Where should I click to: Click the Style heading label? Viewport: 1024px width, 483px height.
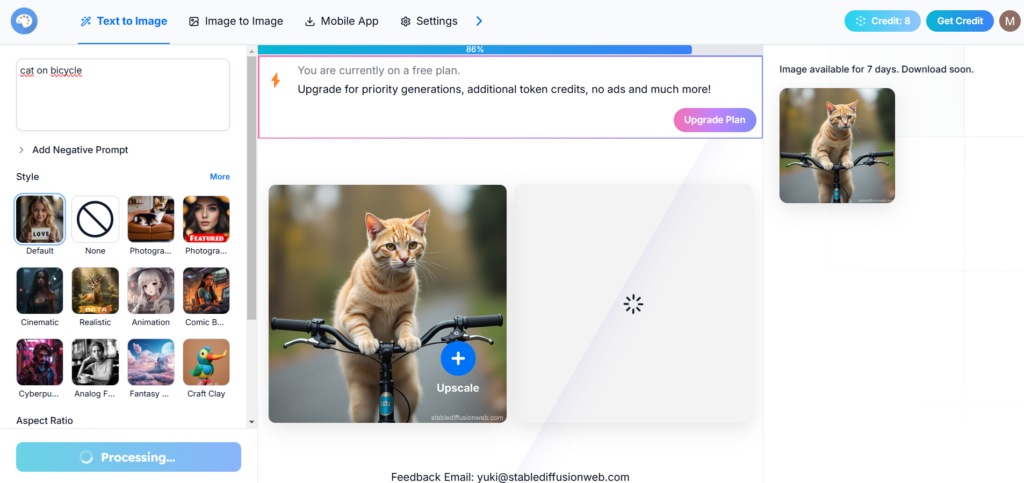click(x=27, y=177)
